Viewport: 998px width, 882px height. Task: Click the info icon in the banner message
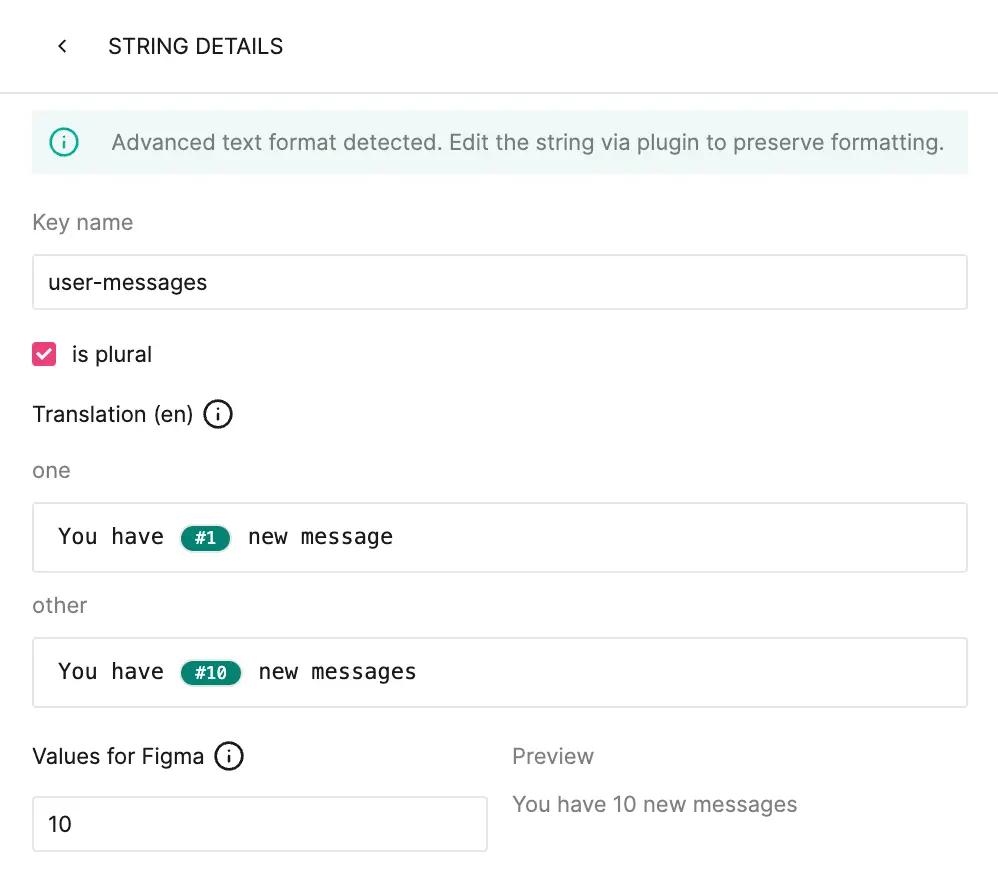(x=64, y=142)
